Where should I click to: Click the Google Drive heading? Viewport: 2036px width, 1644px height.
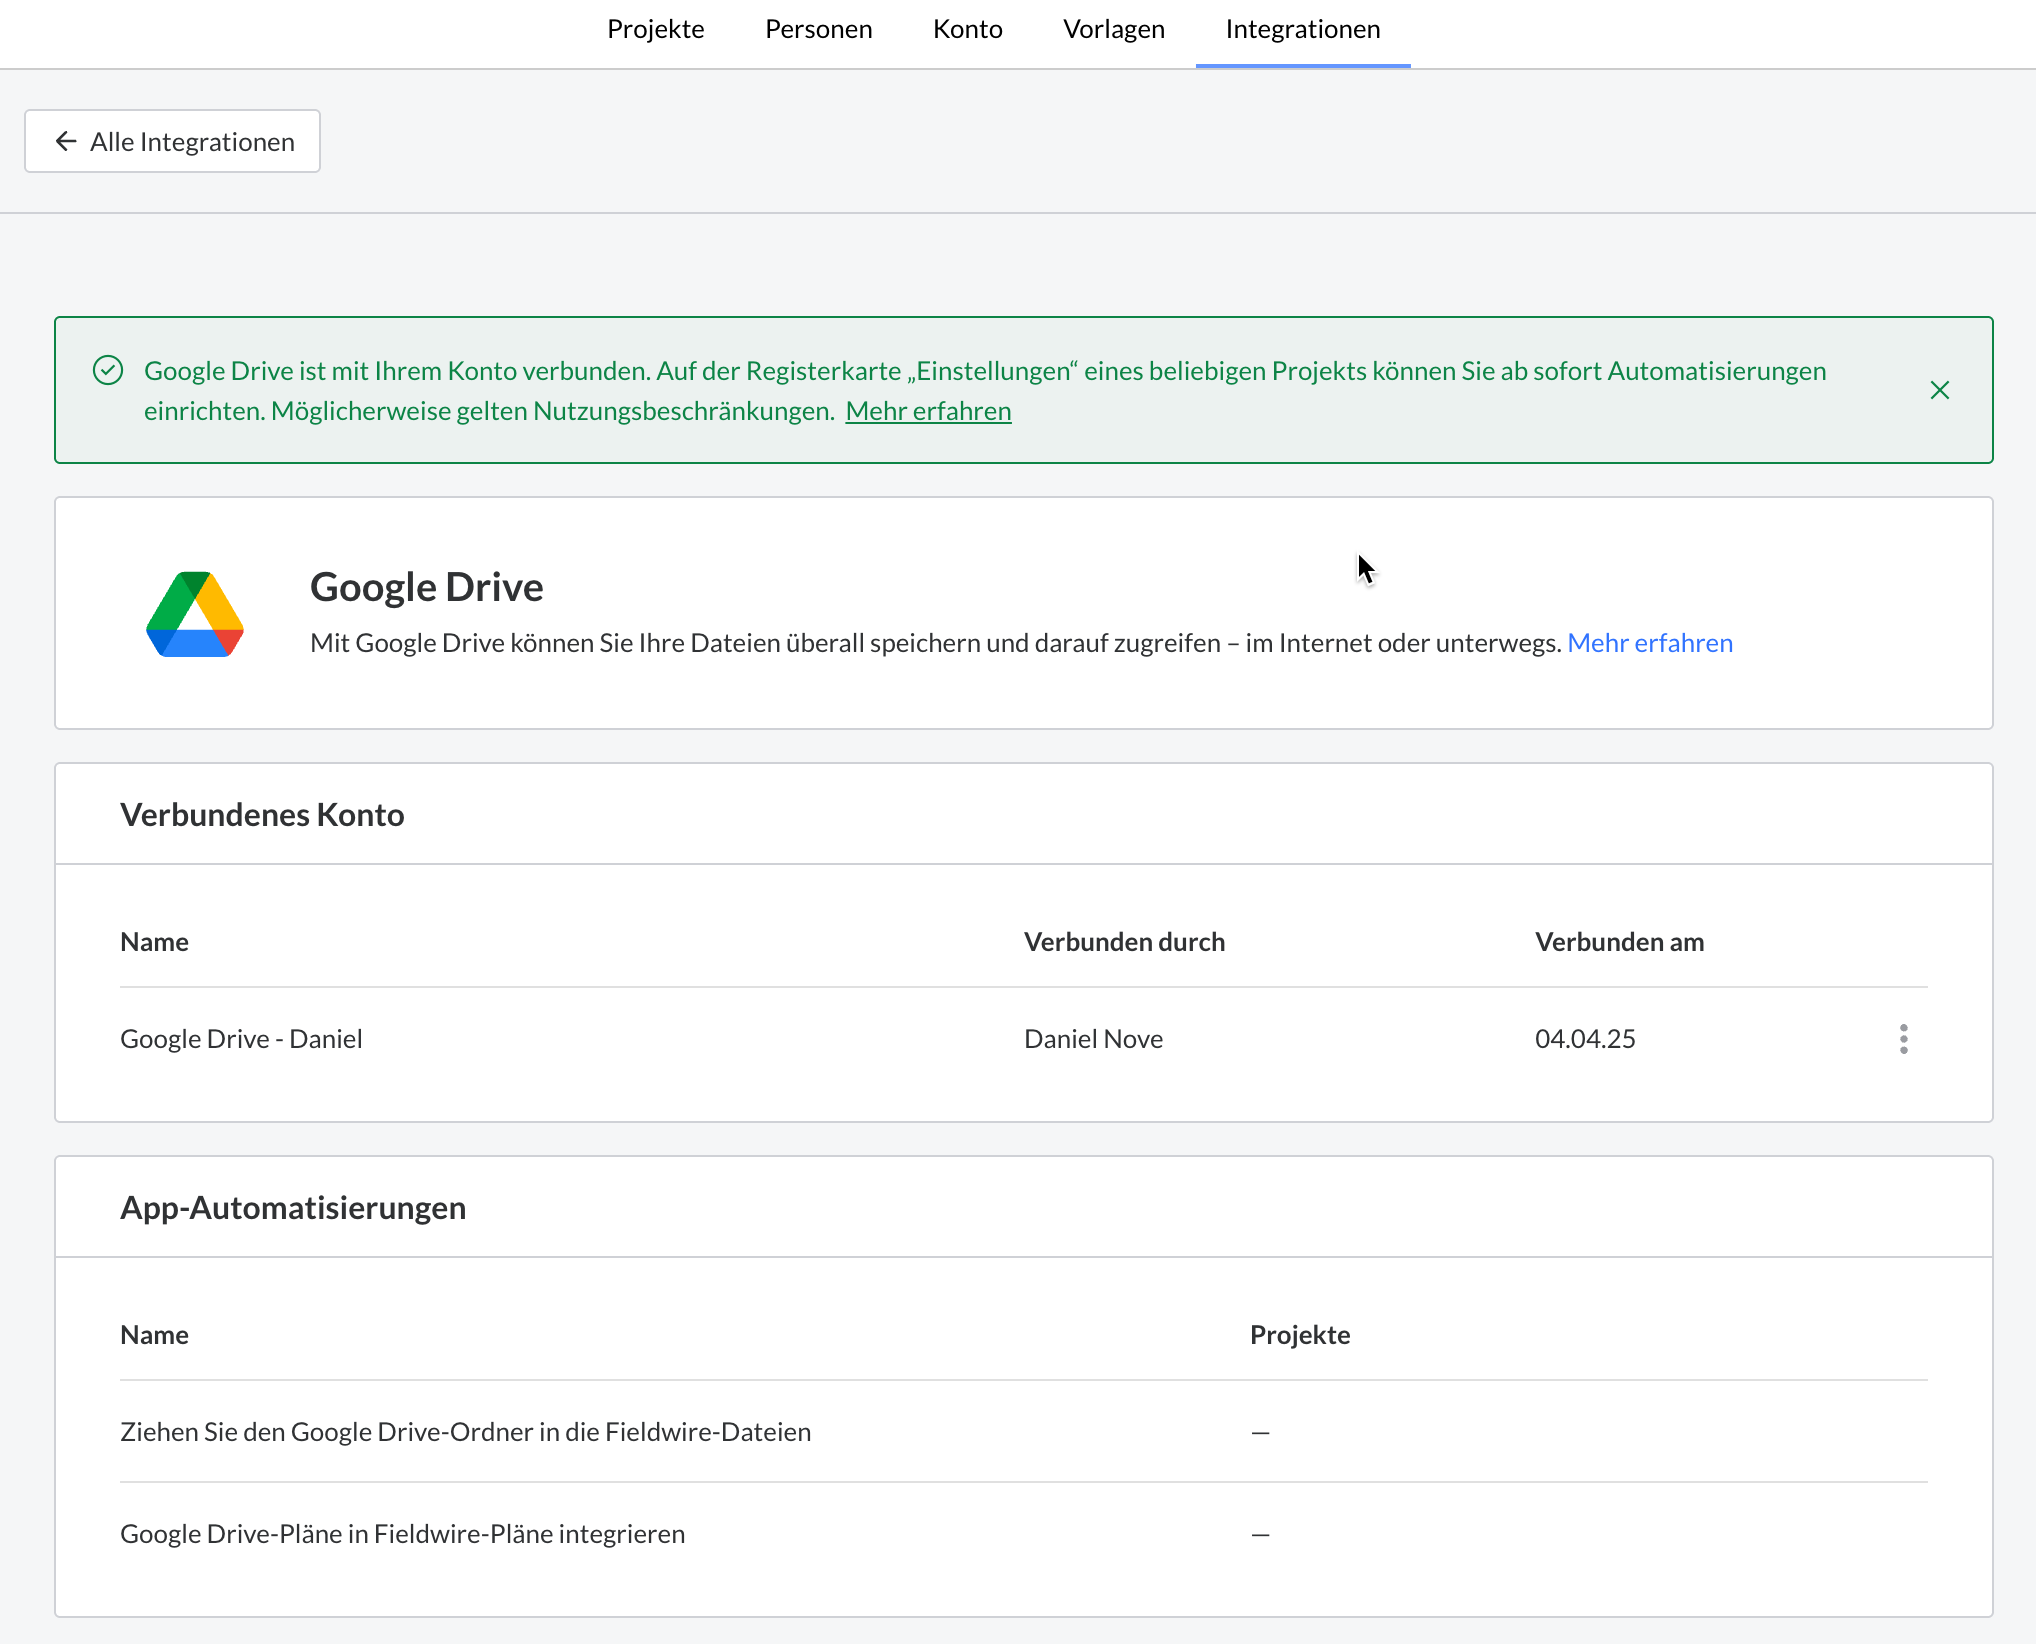pos(426,587)
